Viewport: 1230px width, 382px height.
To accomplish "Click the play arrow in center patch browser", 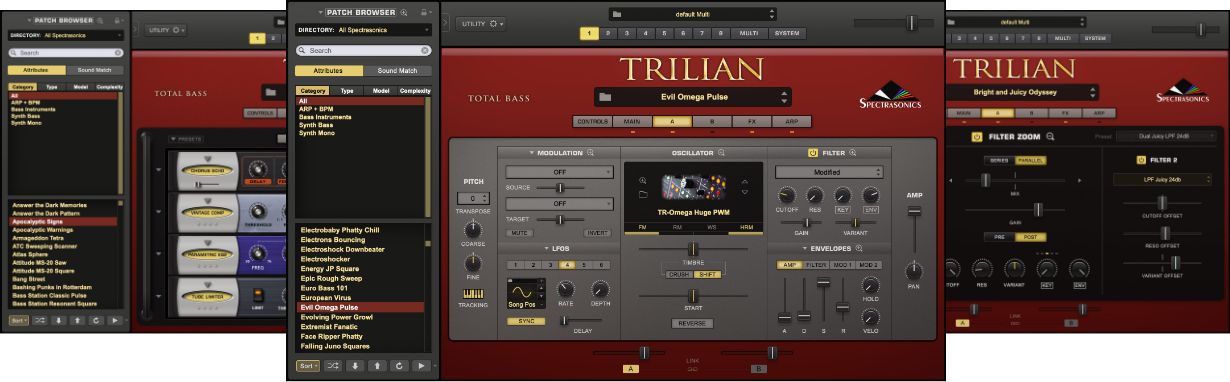I will coord(421,366).
